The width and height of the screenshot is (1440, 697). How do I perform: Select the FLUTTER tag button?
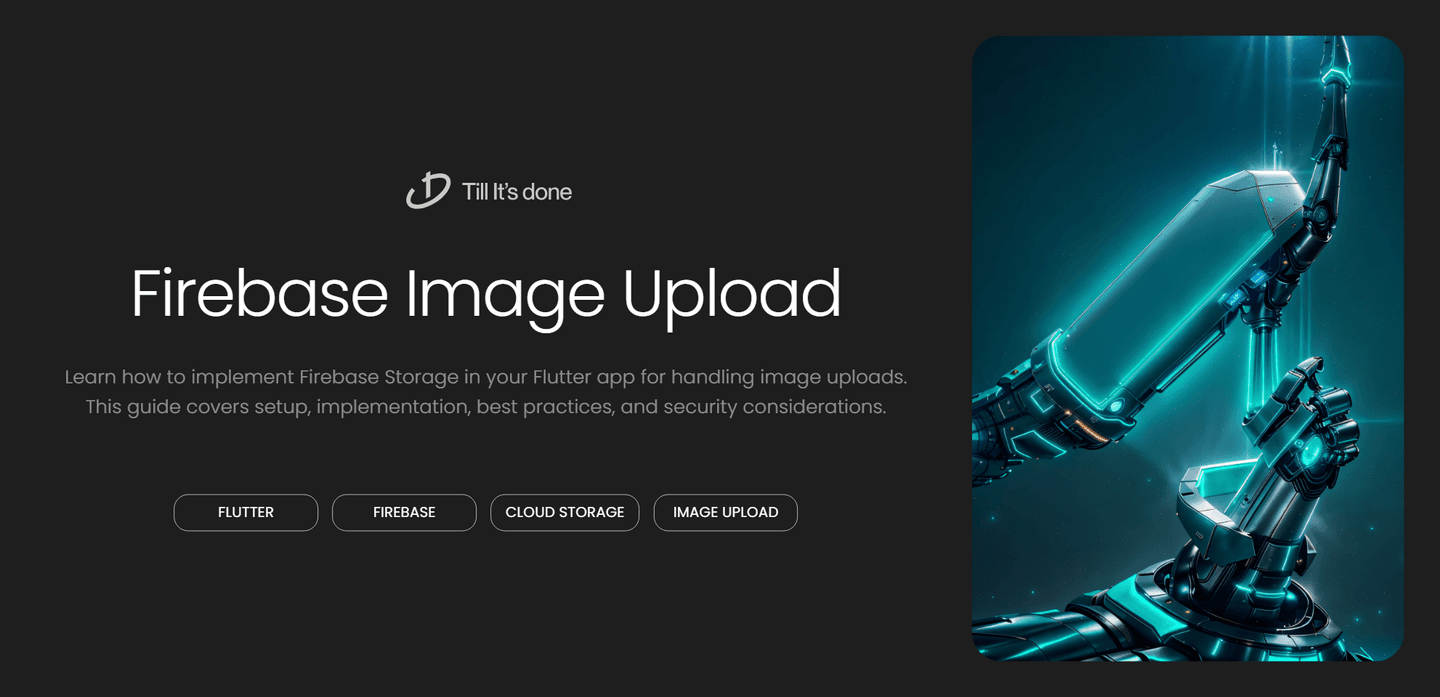click(x=246, y=512)
